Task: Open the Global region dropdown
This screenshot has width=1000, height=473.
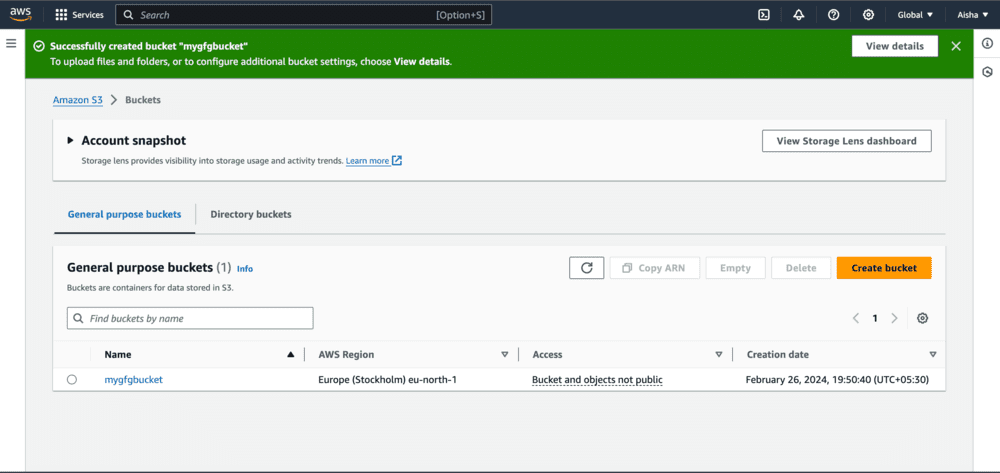Action: (x=915, y=15)
